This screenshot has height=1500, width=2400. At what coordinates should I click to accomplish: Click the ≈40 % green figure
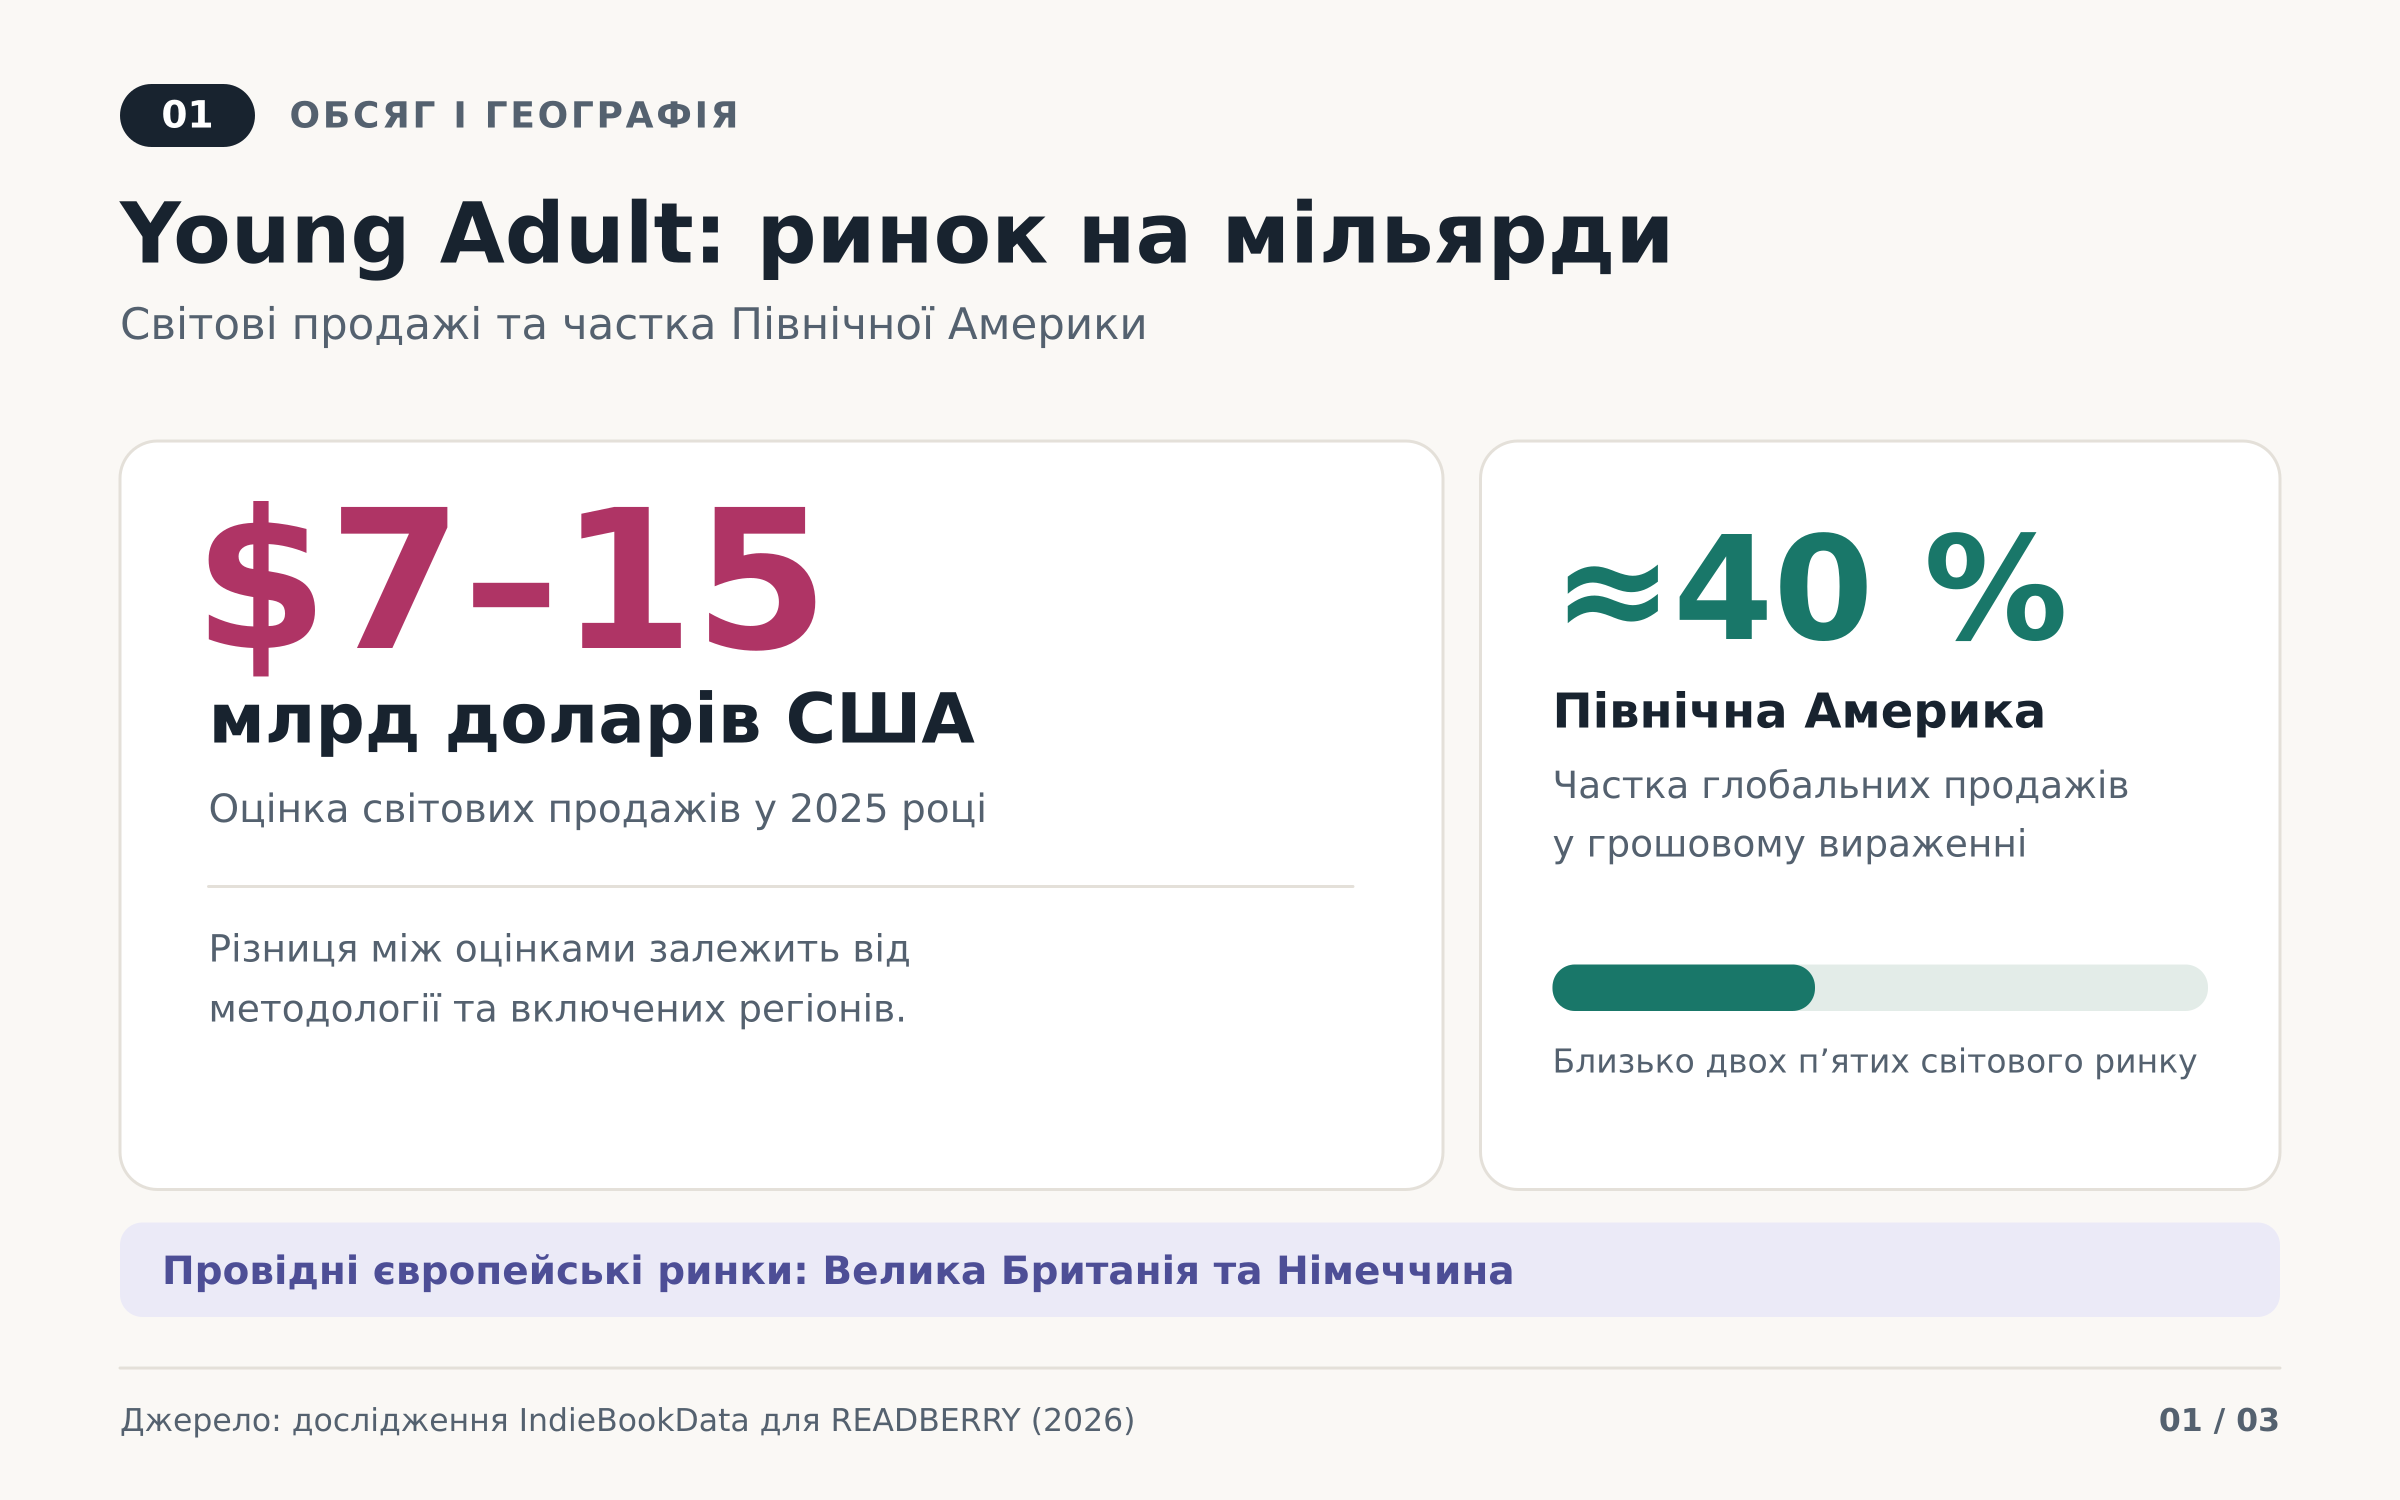point(1812,590)
